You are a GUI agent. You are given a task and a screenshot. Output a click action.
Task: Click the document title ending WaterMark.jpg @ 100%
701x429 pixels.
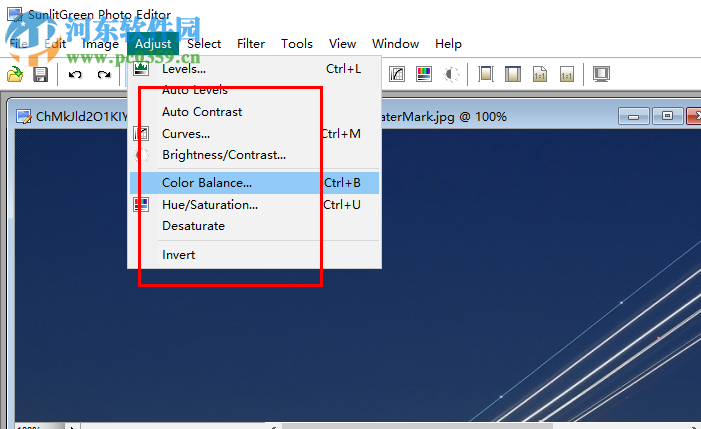443,117
